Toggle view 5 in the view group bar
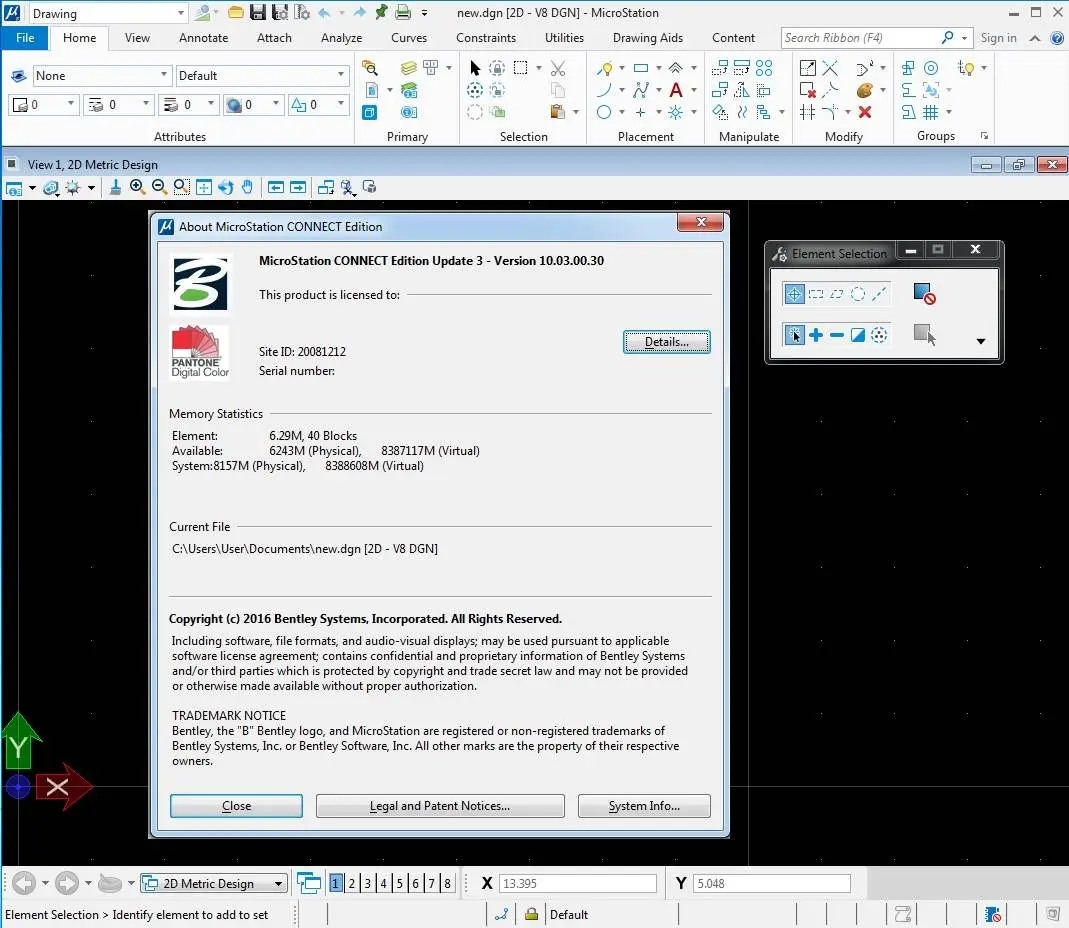 (400, 883)
